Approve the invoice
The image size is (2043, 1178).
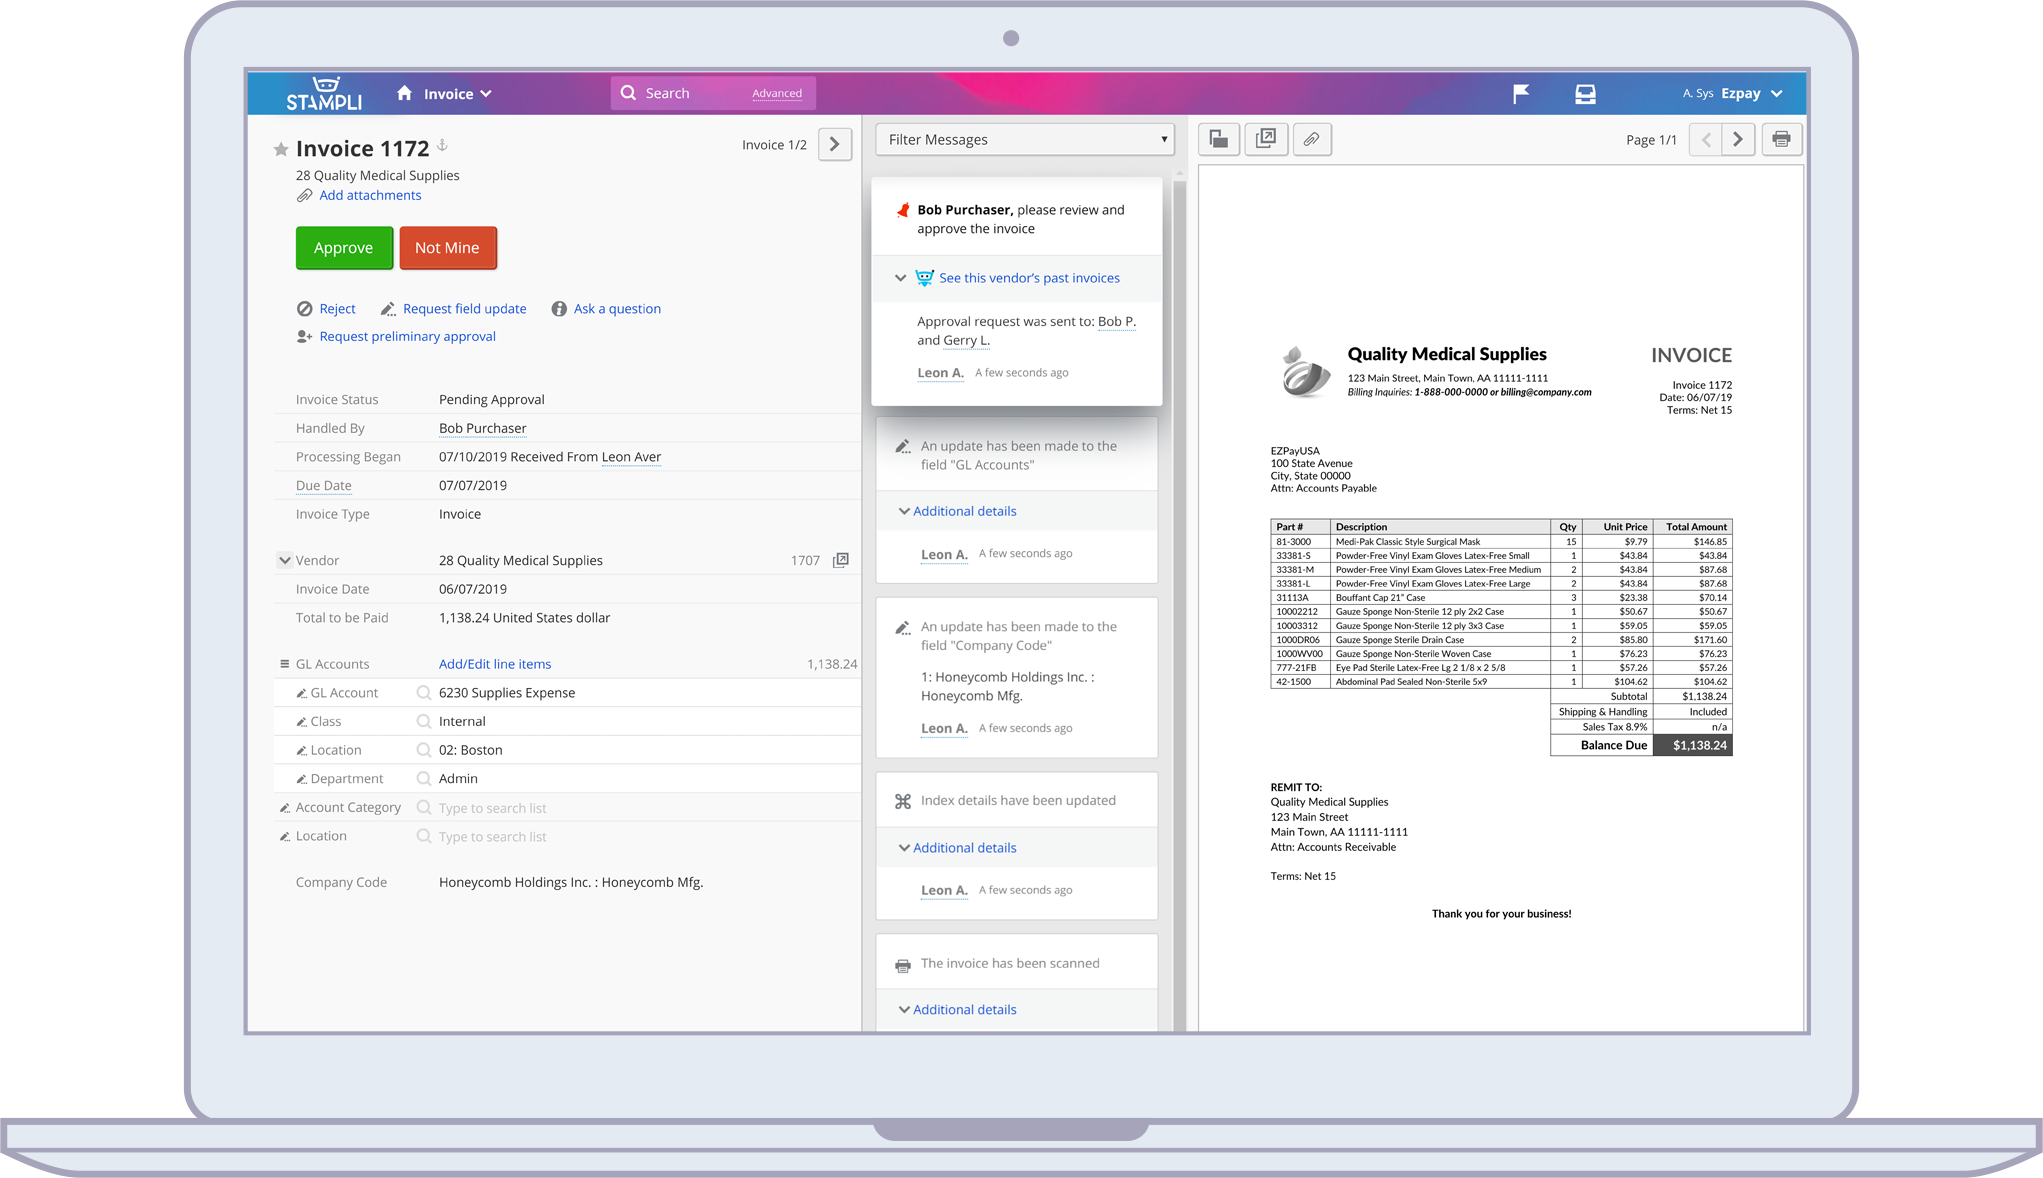344,247
